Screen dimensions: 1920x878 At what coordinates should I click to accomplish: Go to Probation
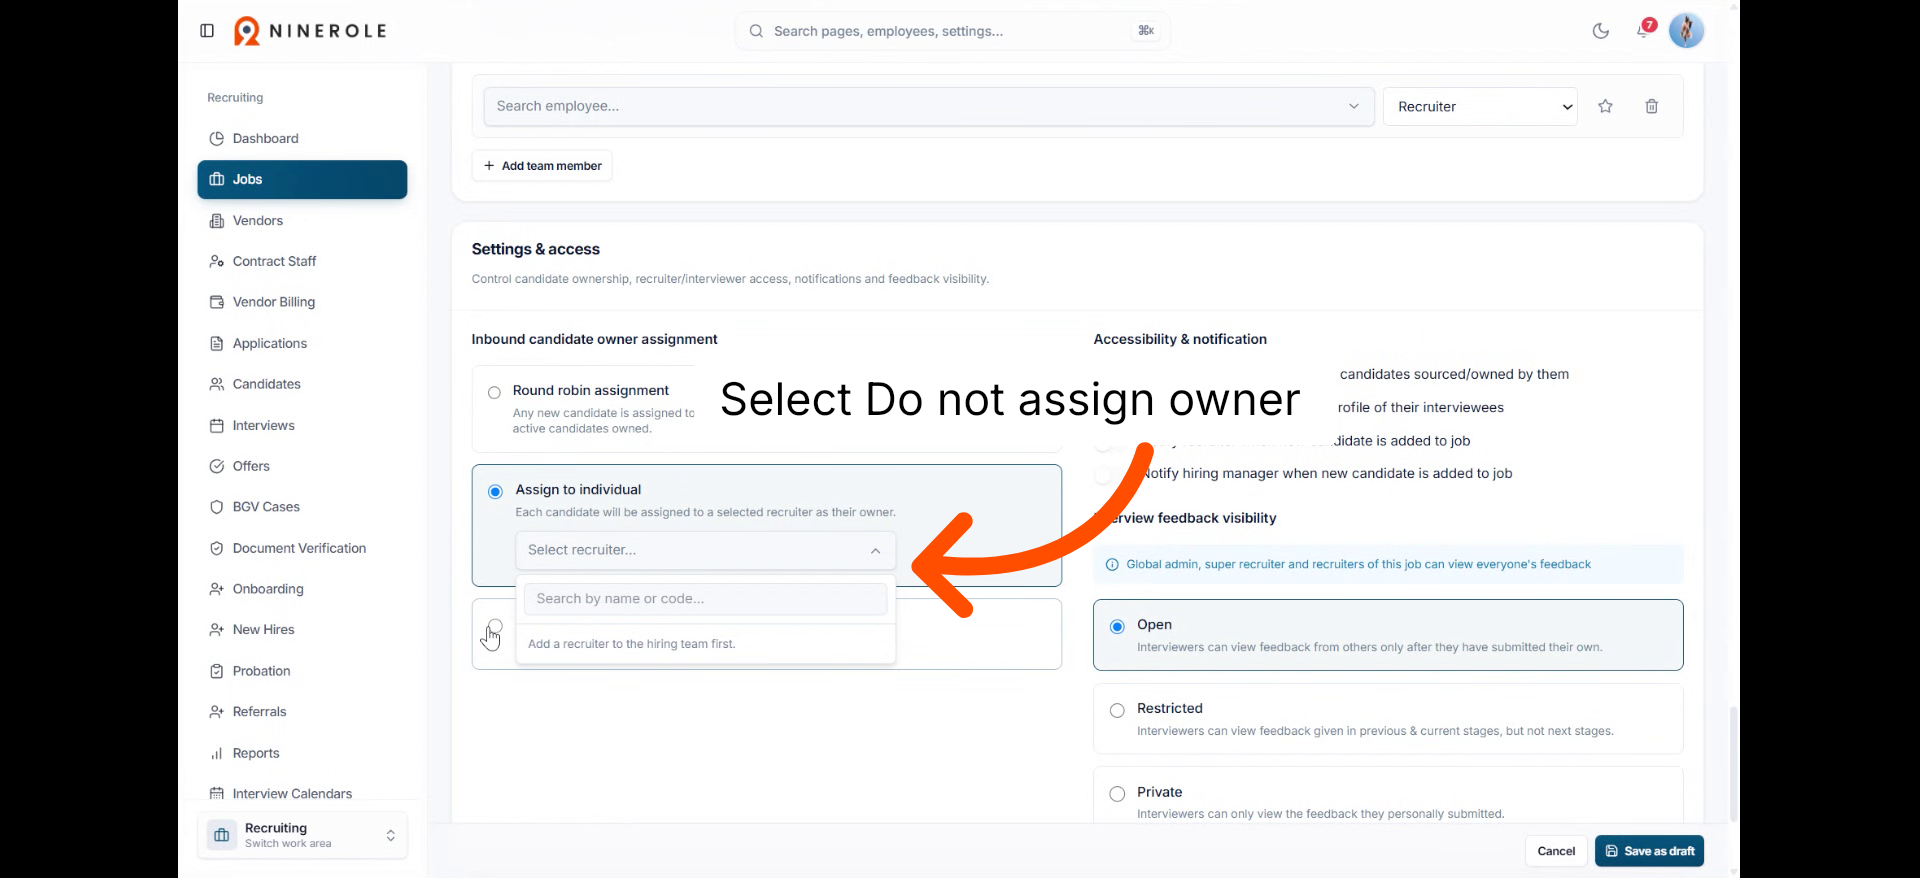tap(302, 671)
